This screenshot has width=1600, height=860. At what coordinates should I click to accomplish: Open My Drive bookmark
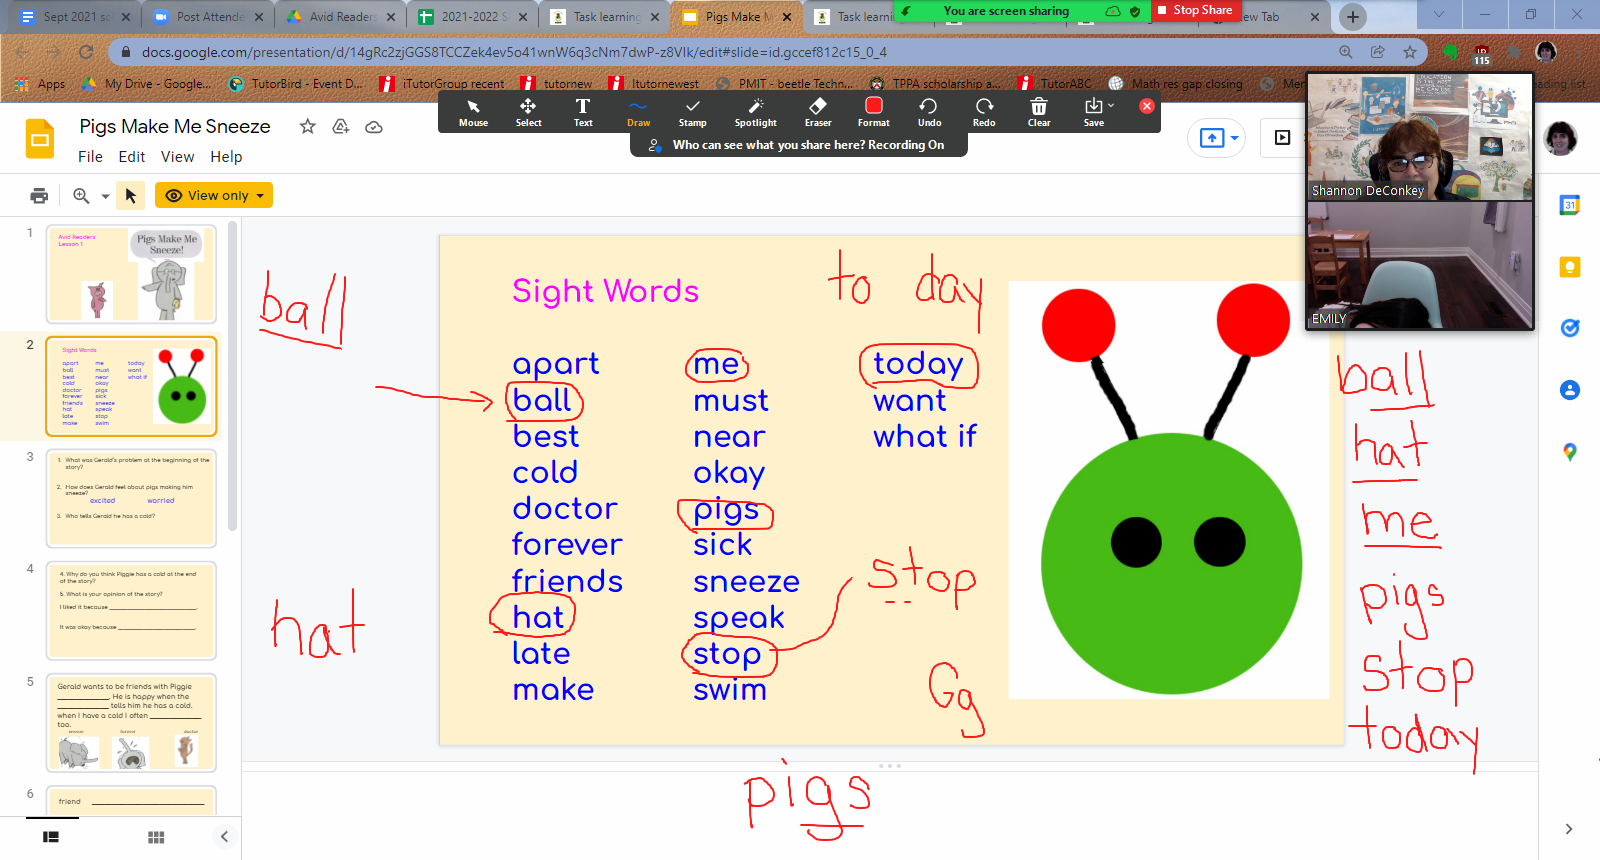tap(146, 84)
